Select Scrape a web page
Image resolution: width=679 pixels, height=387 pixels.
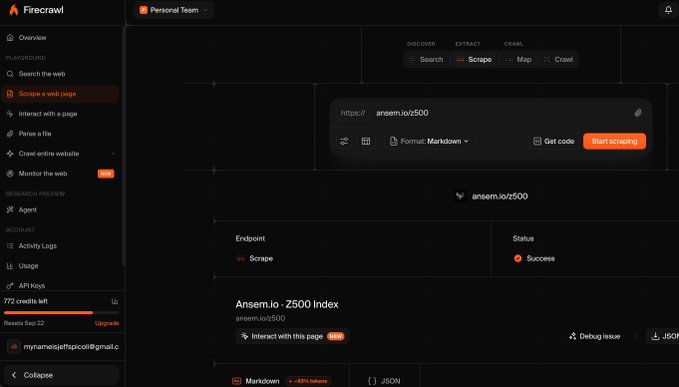pos(60,94)
